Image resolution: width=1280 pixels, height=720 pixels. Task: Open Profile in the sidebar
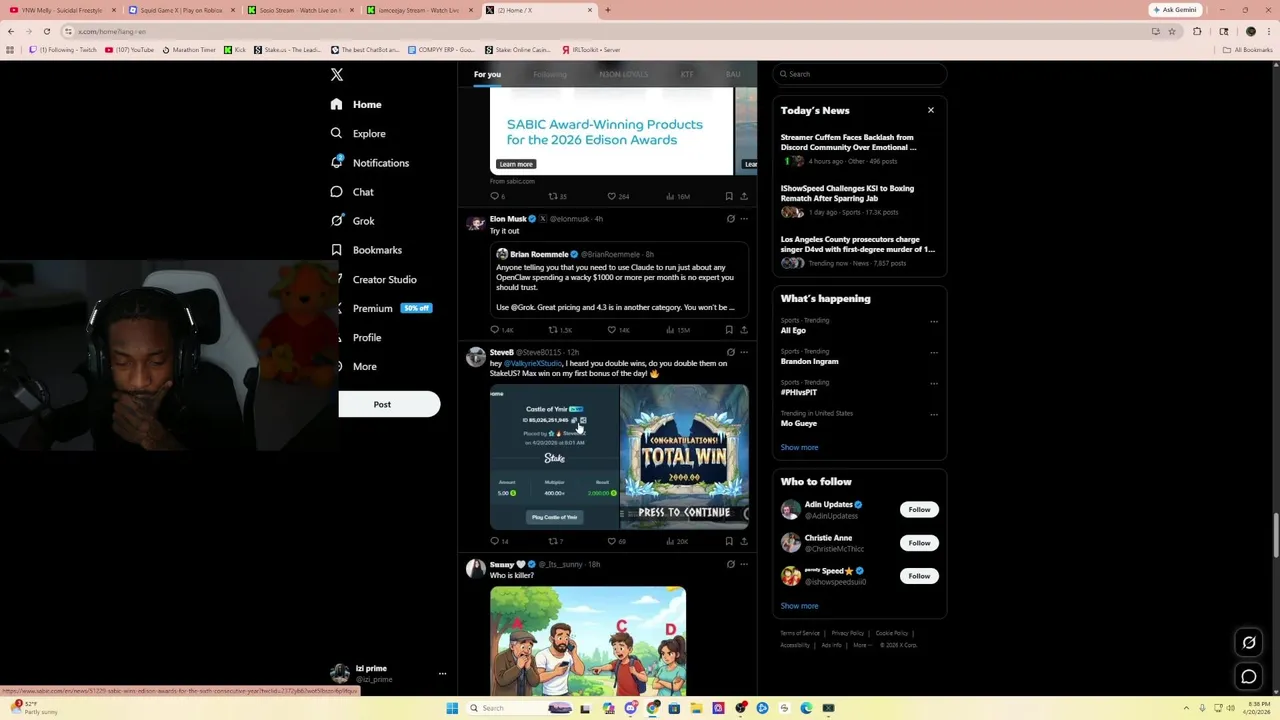[x=356, y=337]
